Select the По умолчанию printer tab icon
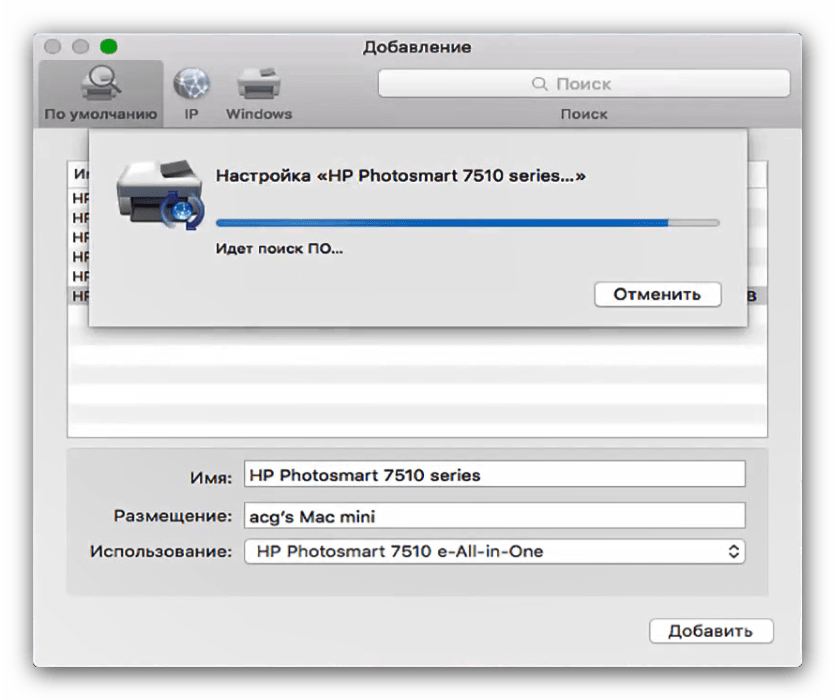The image size is (835, 700). coord(100,86)
